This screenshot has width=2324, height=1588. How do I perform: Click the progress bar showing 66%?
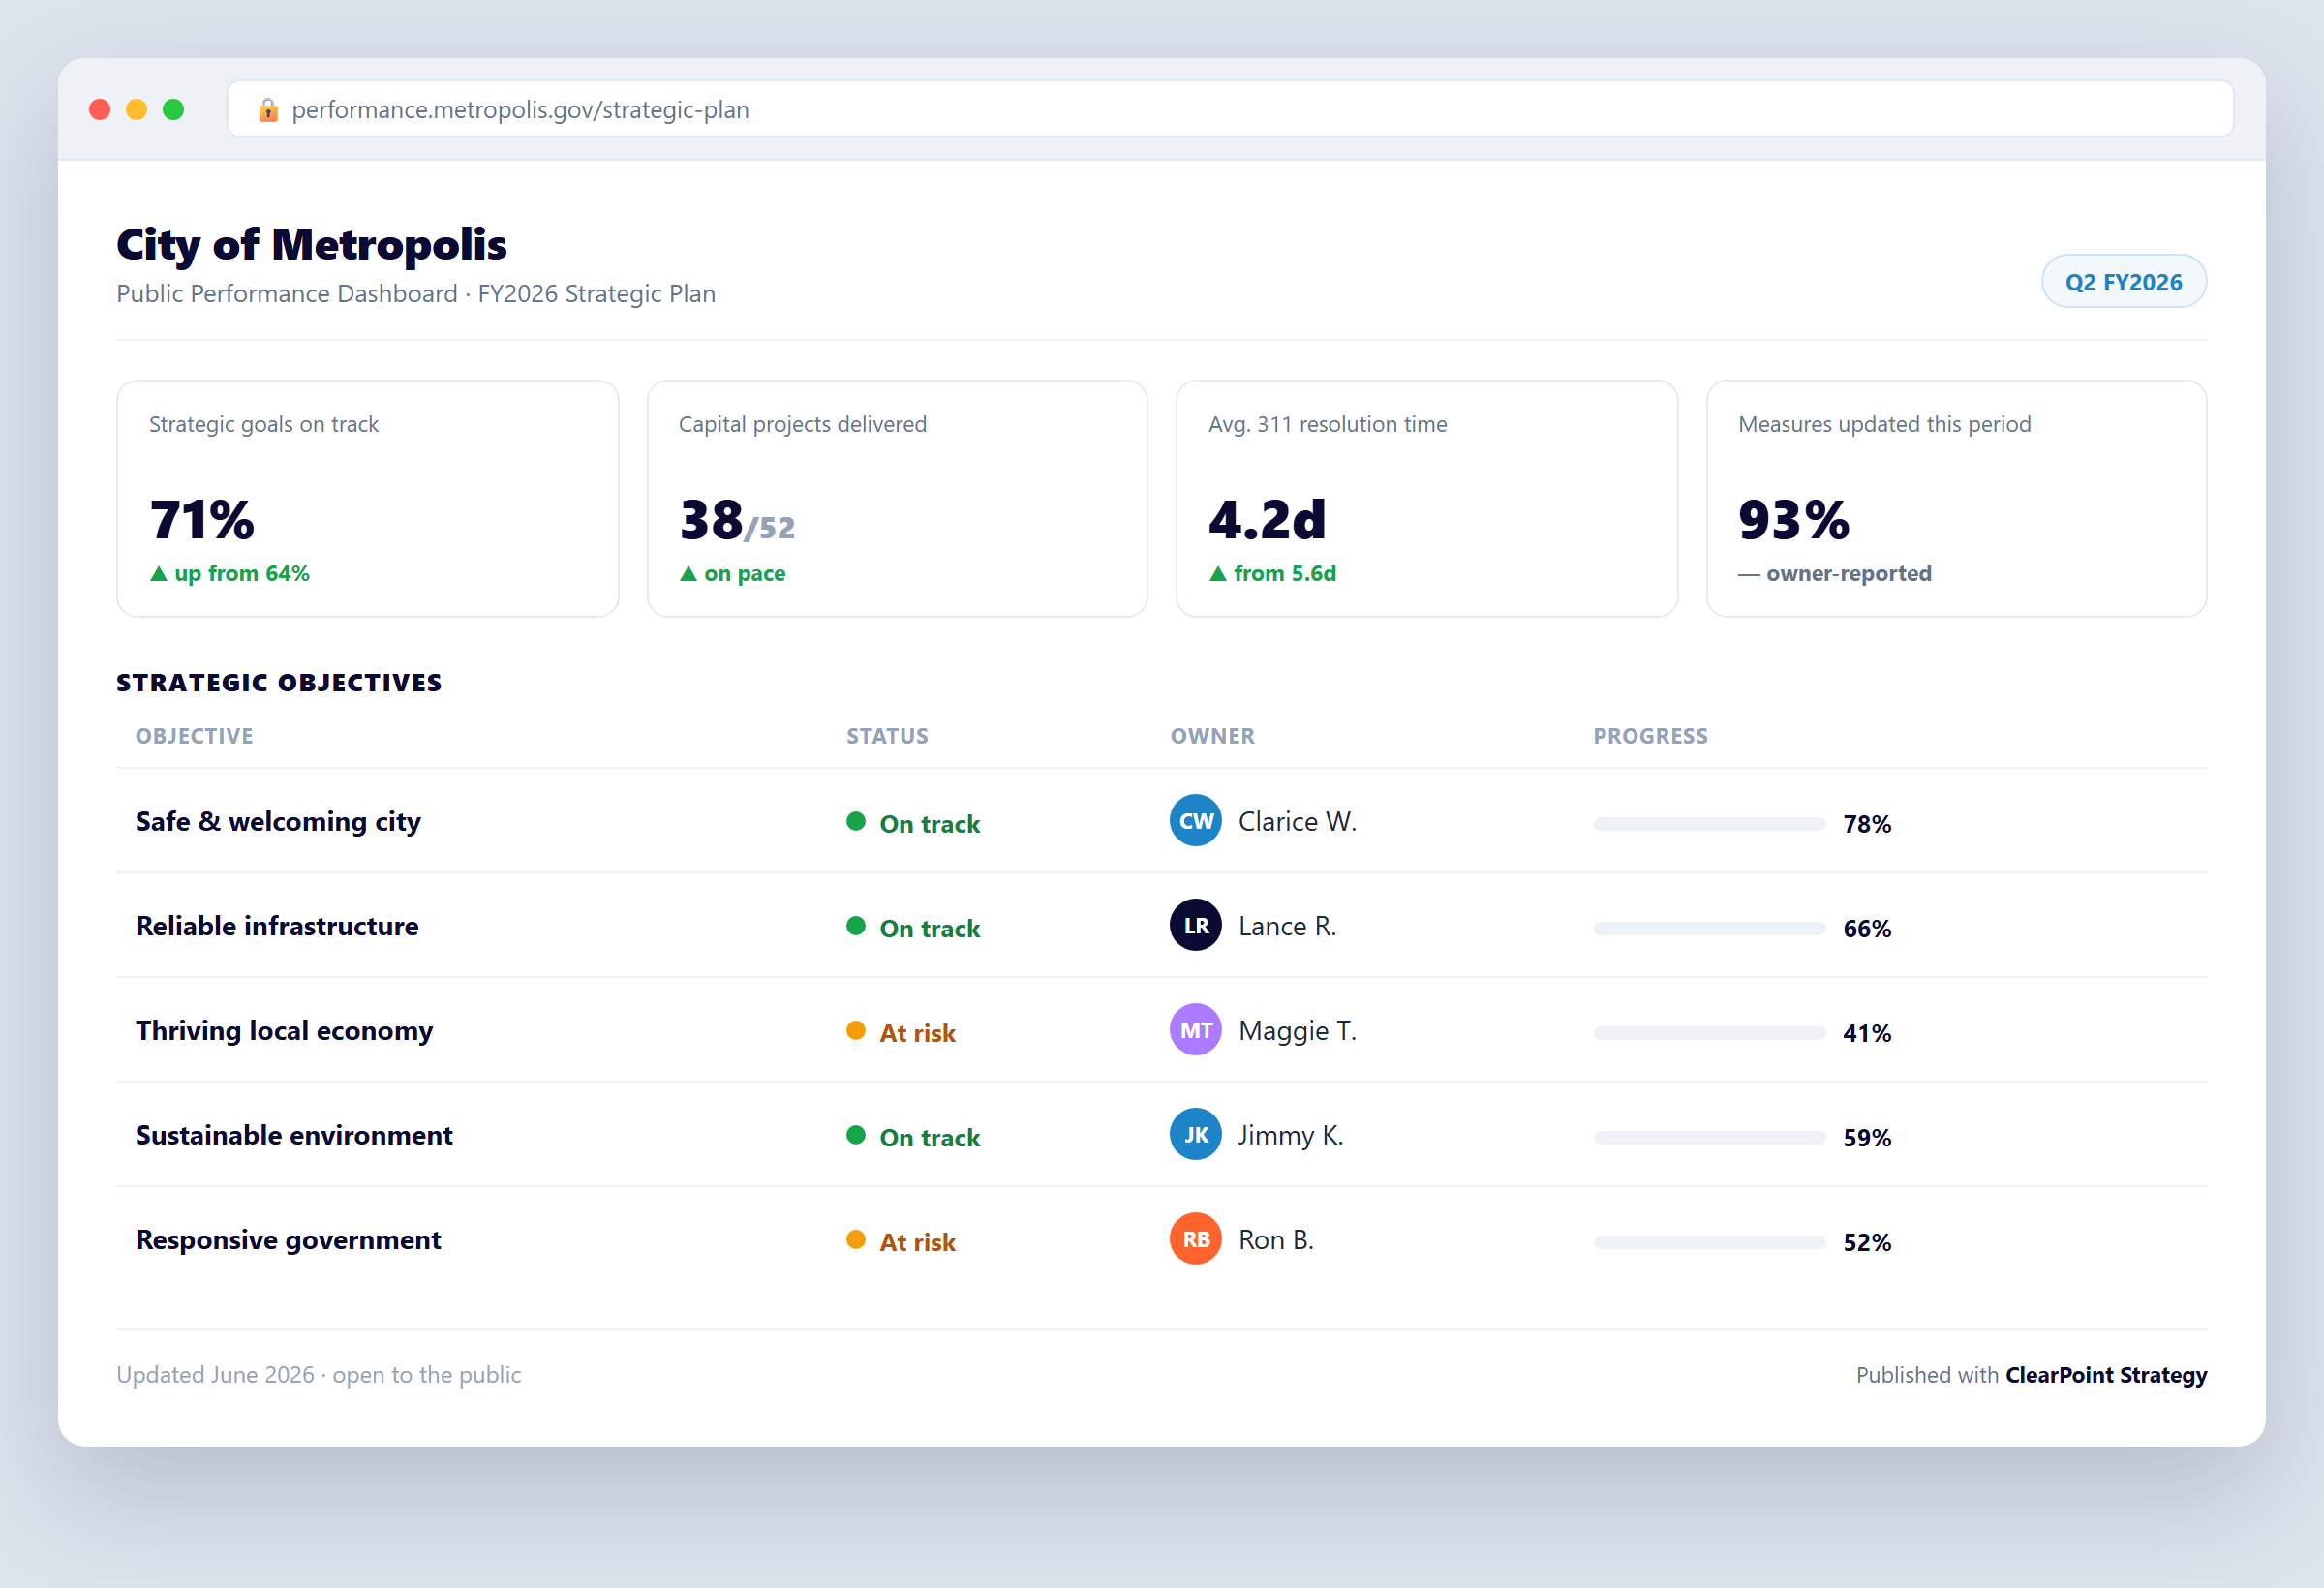pyautogui.click(x=1709, y=929)
